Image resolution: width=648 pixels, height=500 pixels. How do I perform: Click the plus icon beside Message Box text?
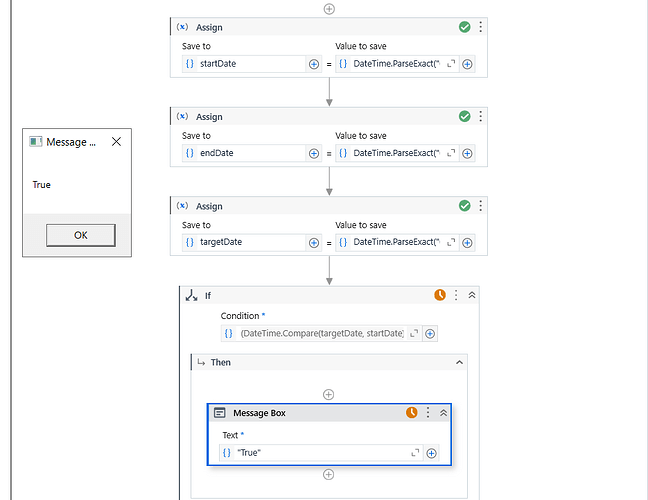coord(432,453)
